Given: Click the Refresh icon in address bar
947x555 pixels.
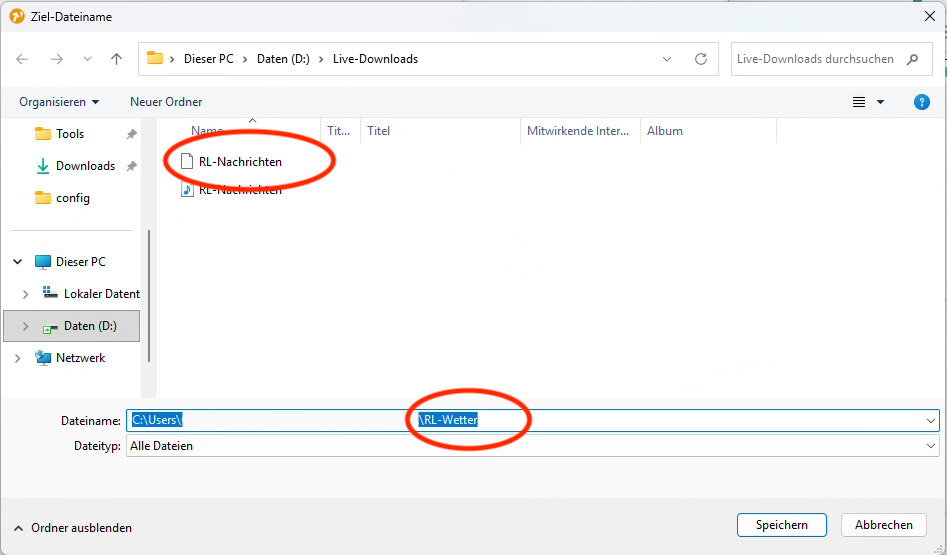Looking at the screenshot, I should coord(701,59).
